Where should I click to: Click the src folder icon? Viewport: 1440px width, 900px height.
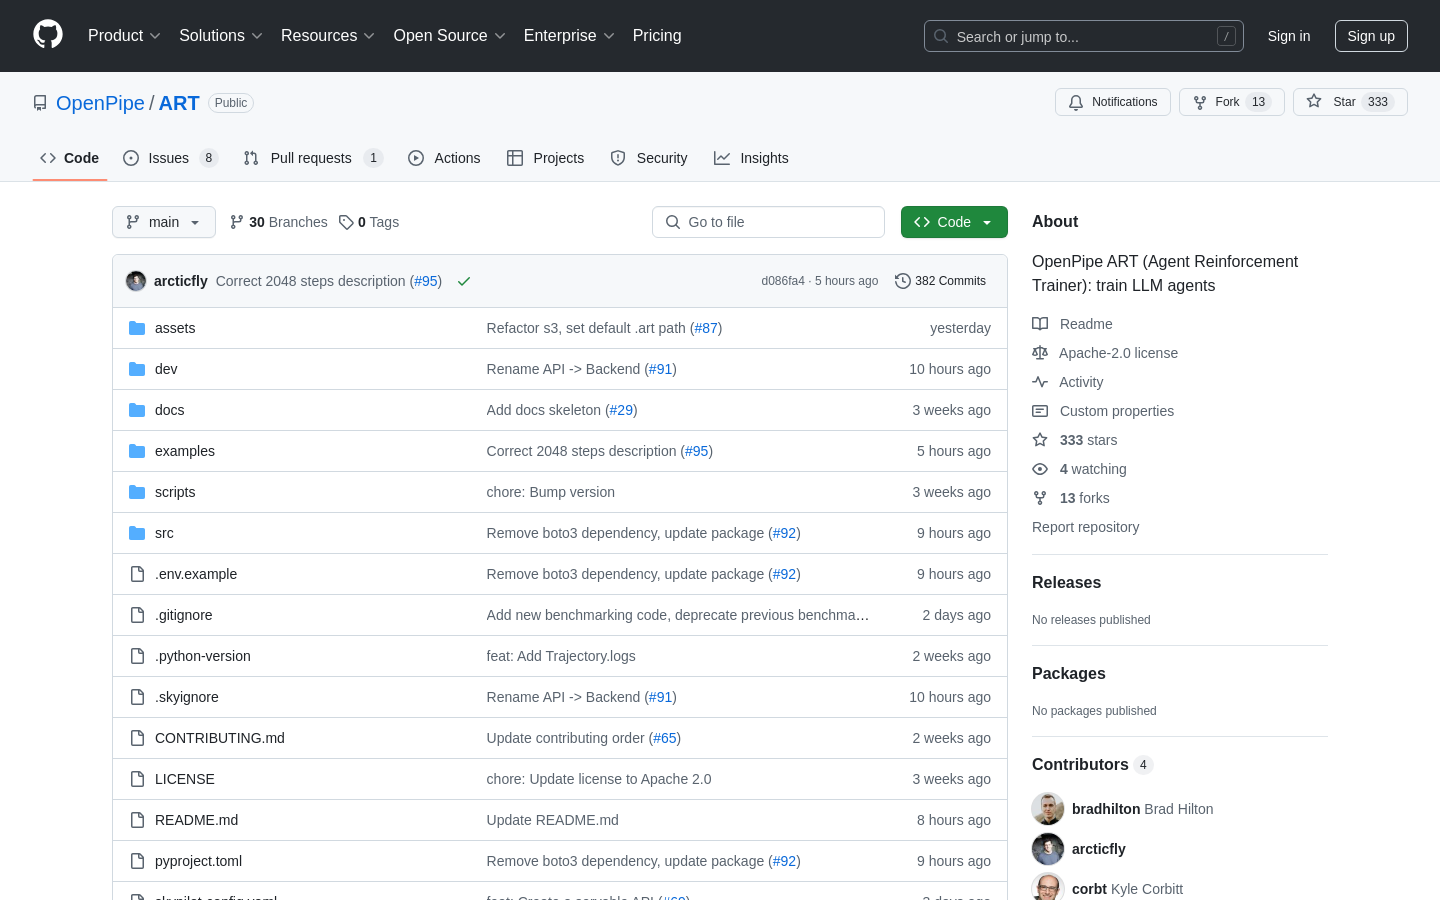[x=137, y=533]
